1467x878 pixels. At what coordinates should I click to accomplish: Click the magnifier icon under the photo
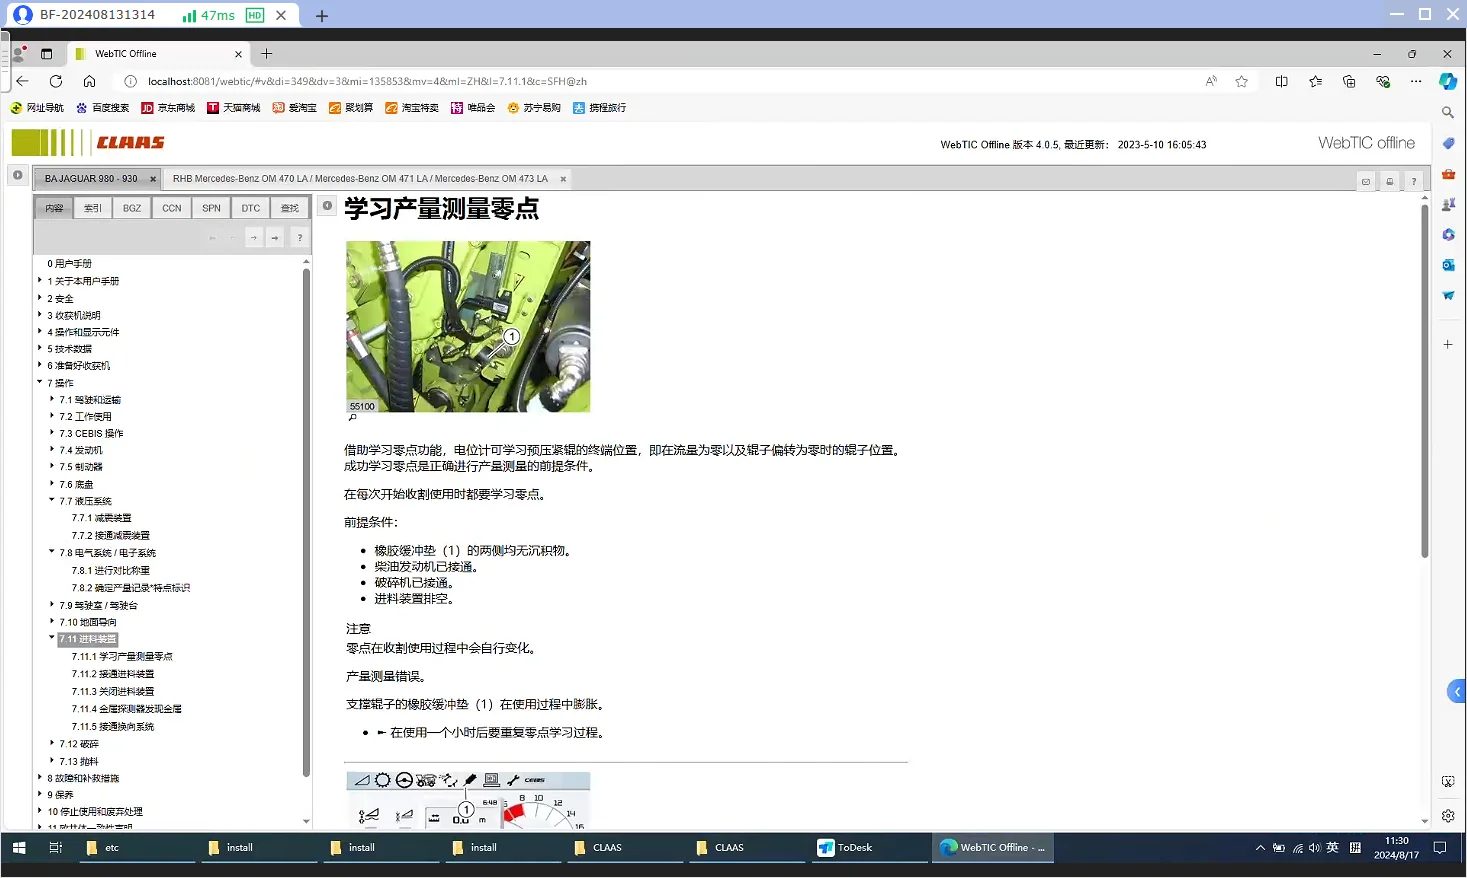pyautogui.click(x=352, y=418)
